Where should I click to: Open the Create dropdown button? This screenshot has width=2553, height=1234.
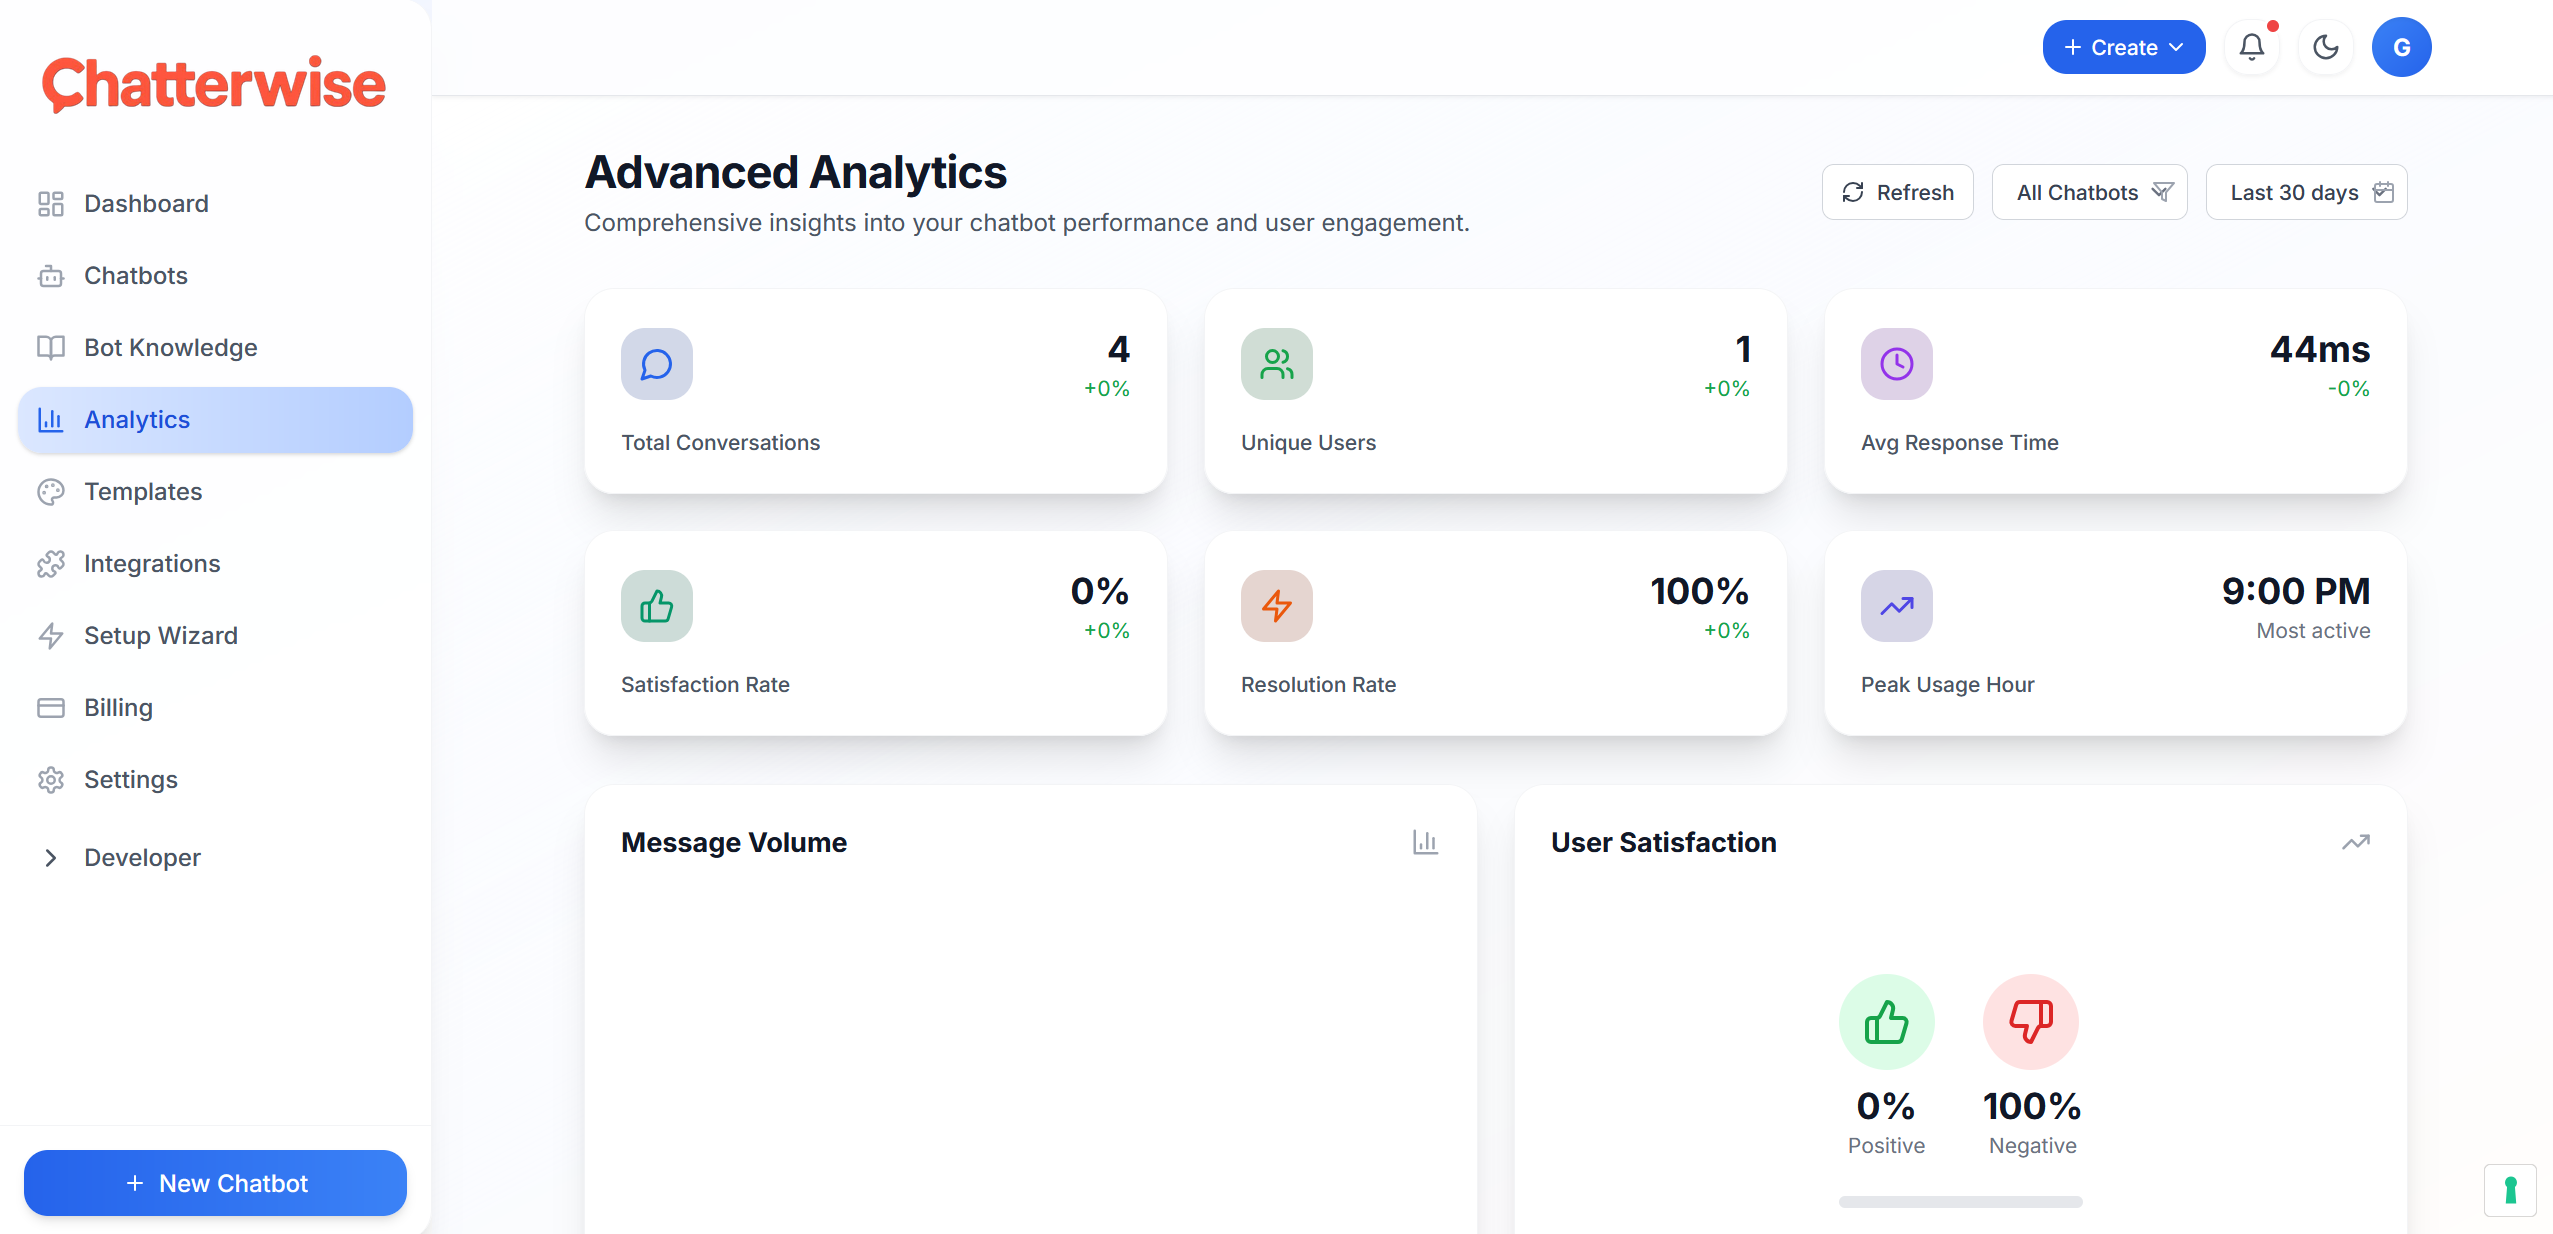[2123, 47]
